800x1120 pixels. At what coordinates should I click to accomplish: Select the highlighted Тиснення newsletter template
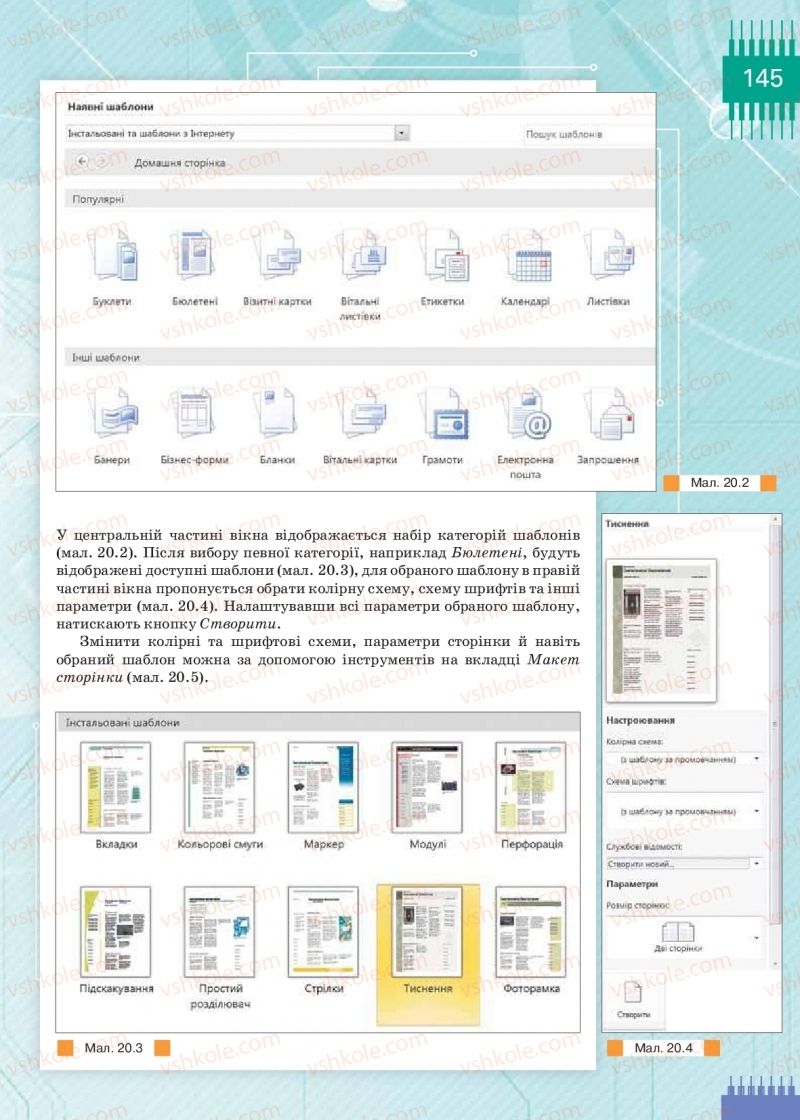427,954
